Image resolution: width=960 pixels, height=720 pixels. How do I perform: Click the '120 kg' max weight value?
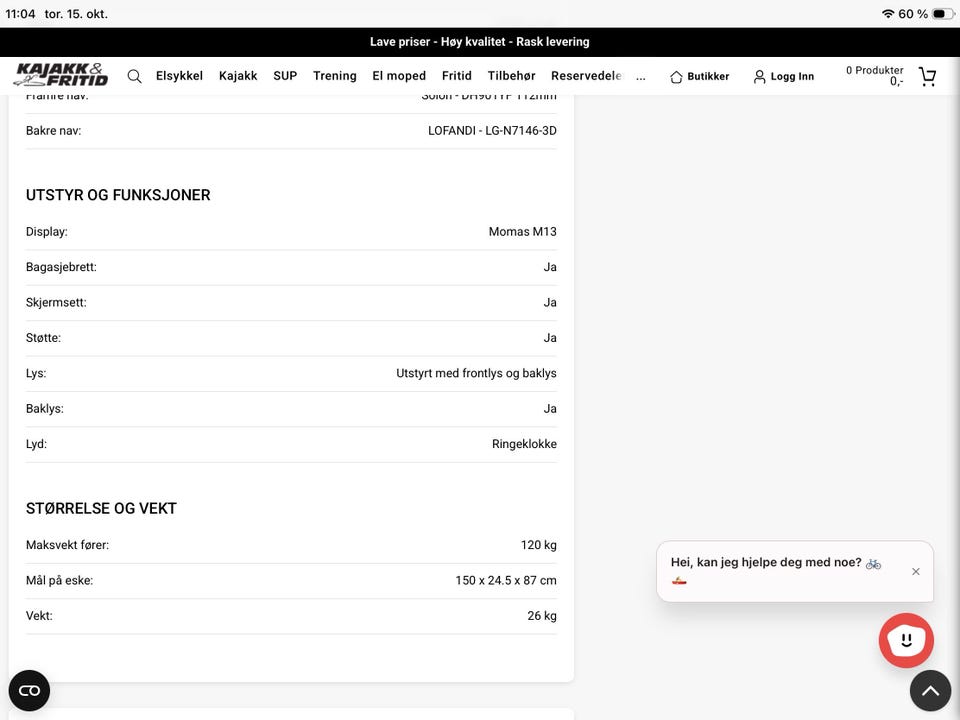click(x=539, y=545)
